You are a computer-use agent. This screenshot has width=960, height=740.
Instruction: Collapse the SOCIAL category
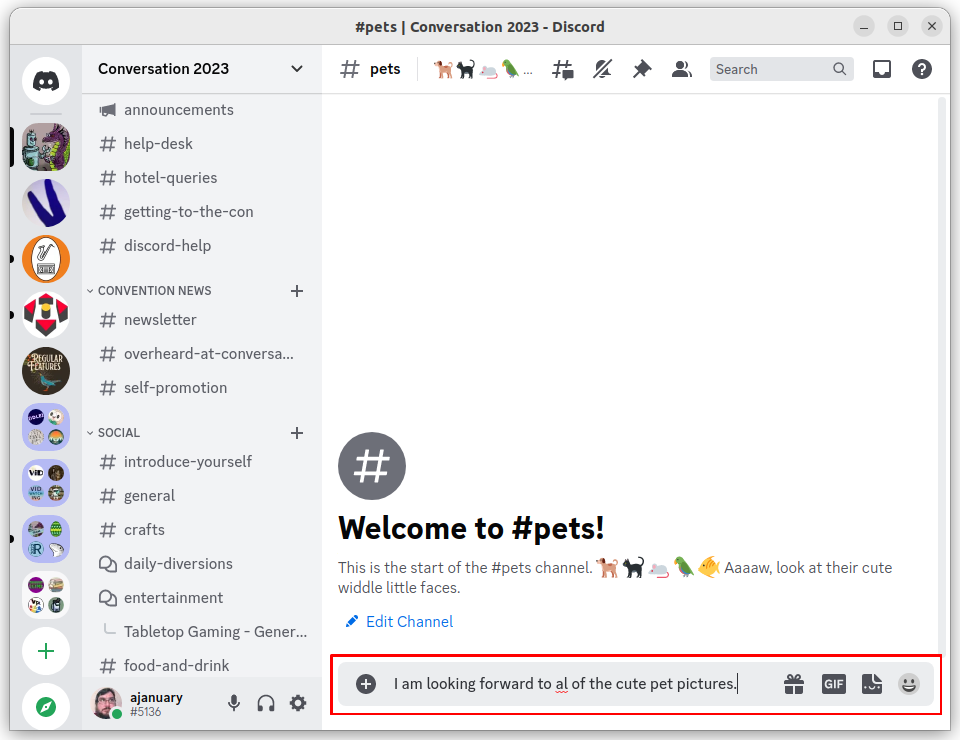pos(114,433)
